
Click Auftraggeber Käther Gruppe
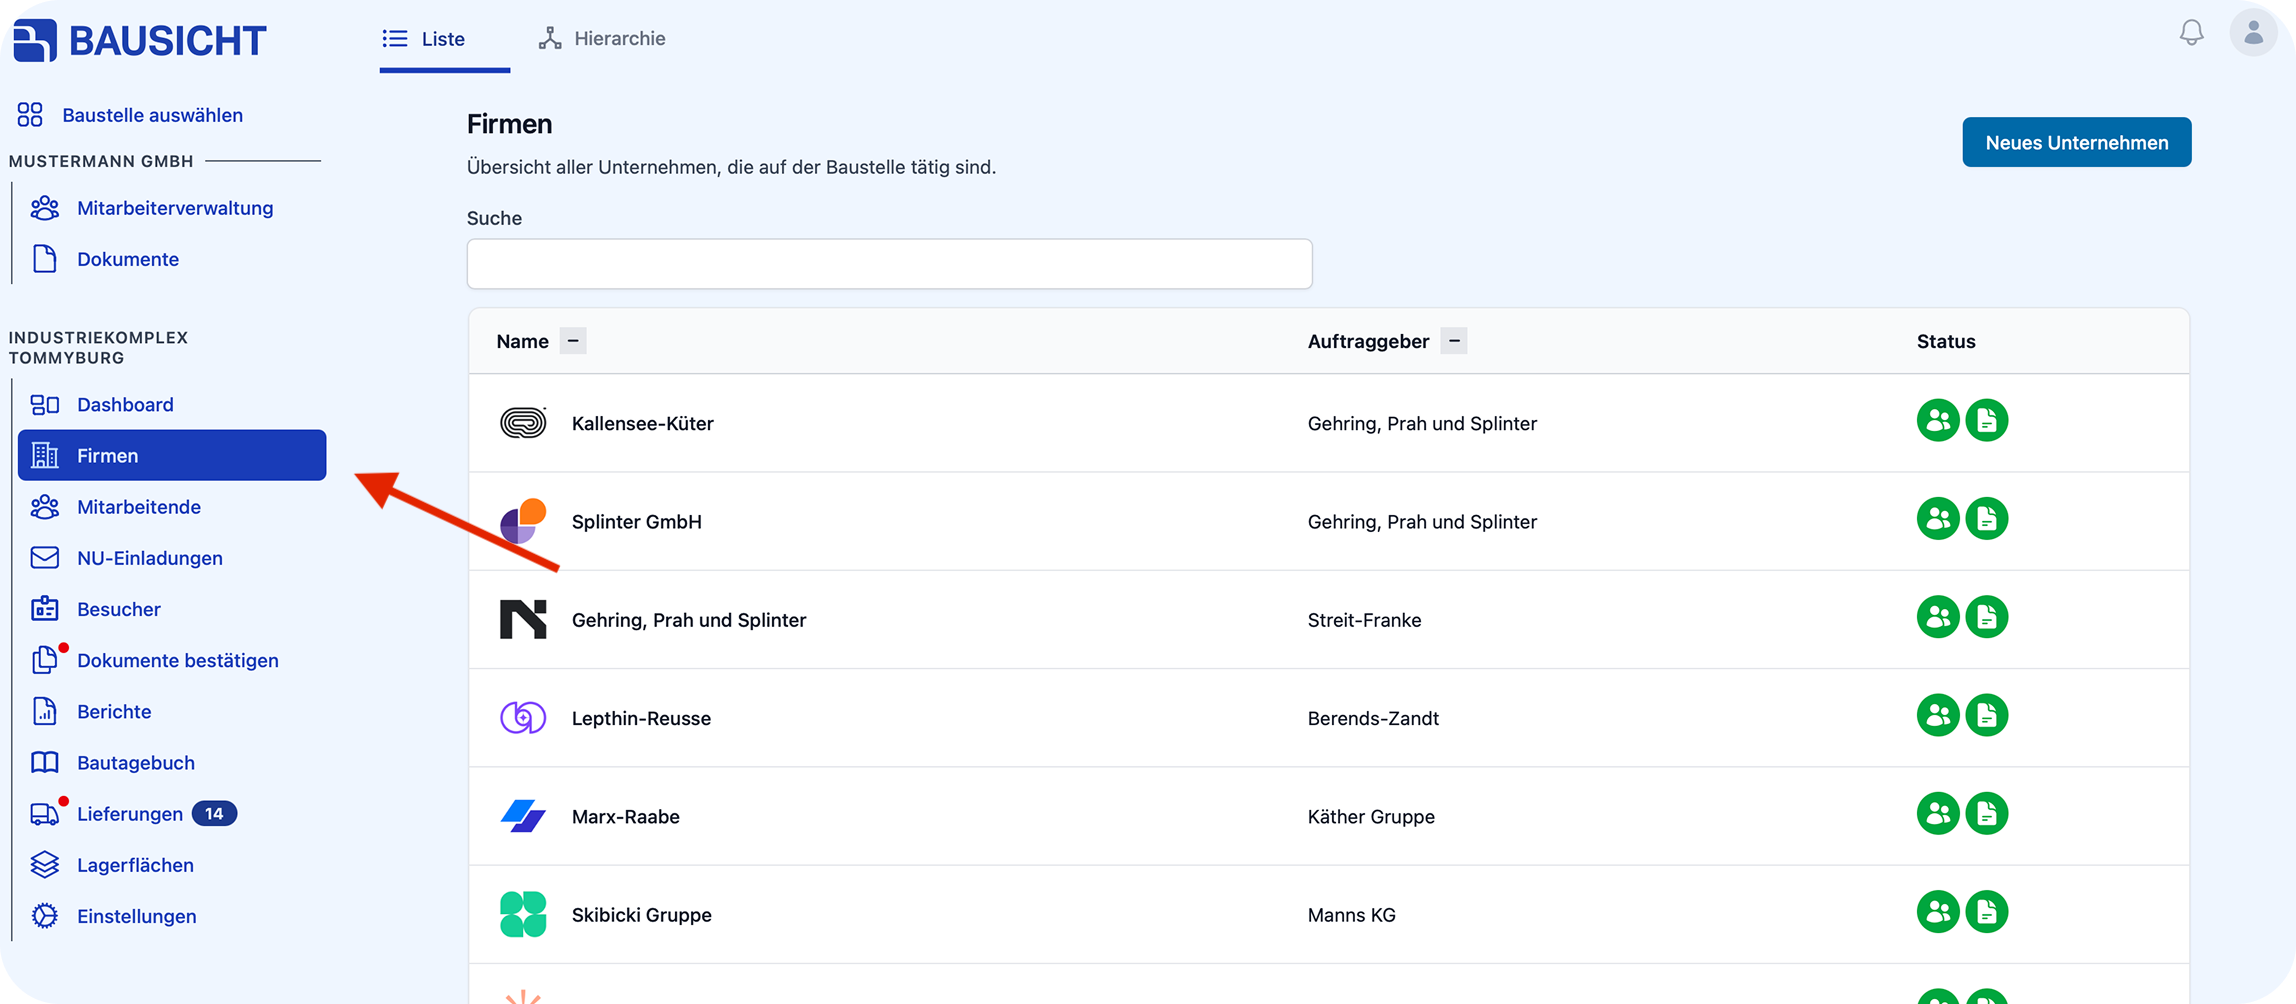[1371, 816]
